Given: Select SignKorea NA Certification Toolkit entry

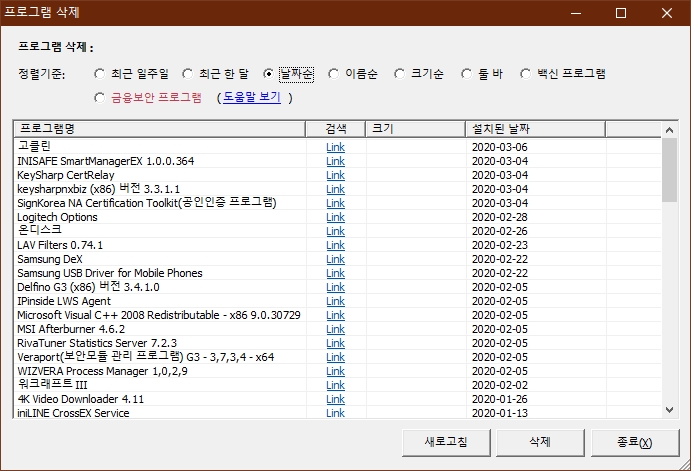Looking at the screenshot, I should [337, 204].
